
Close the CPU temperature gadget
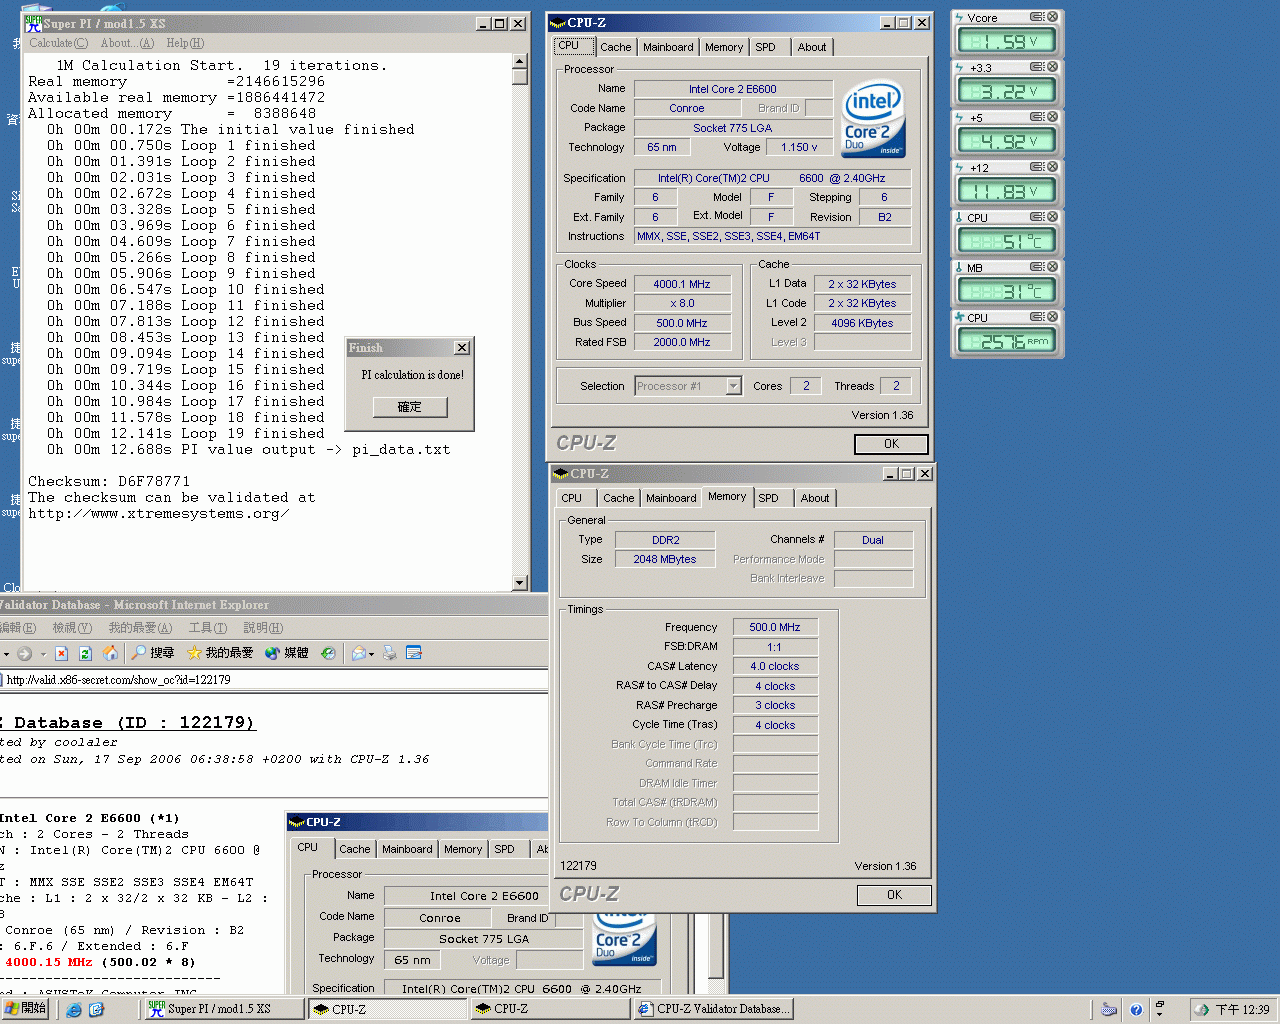pyautogui.click(x=1052, y=217)
